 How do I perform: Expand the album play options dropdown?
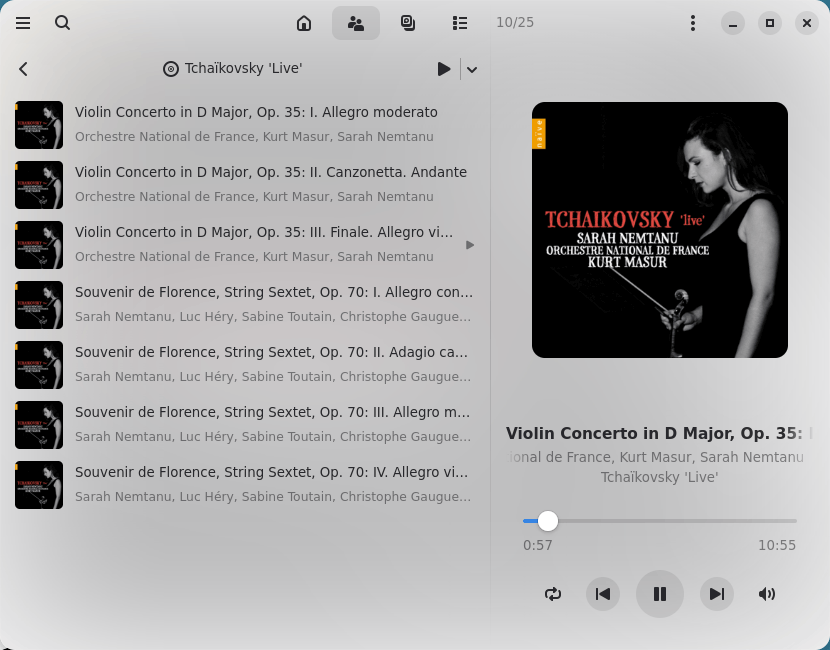(472, 69)
